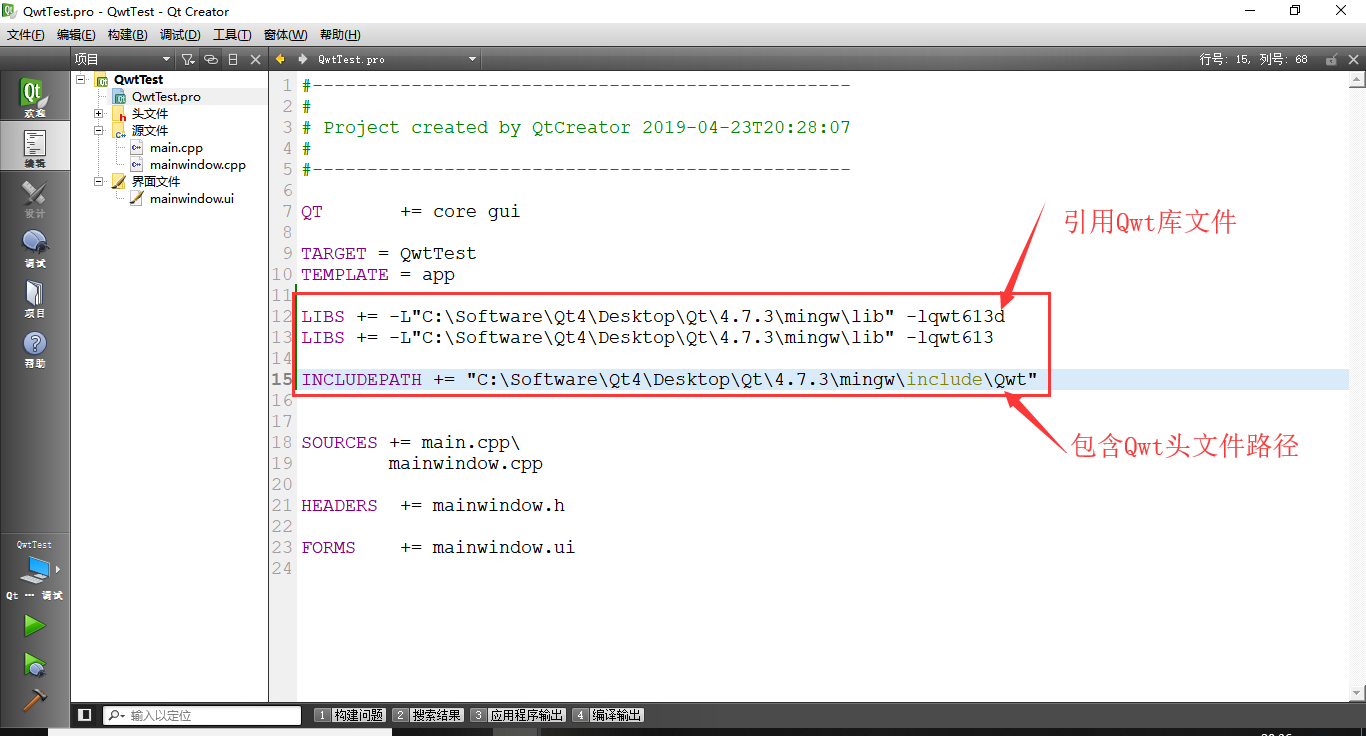Show the 编译输出 pane
1366x736 pixels.
(x=608, y=716)
